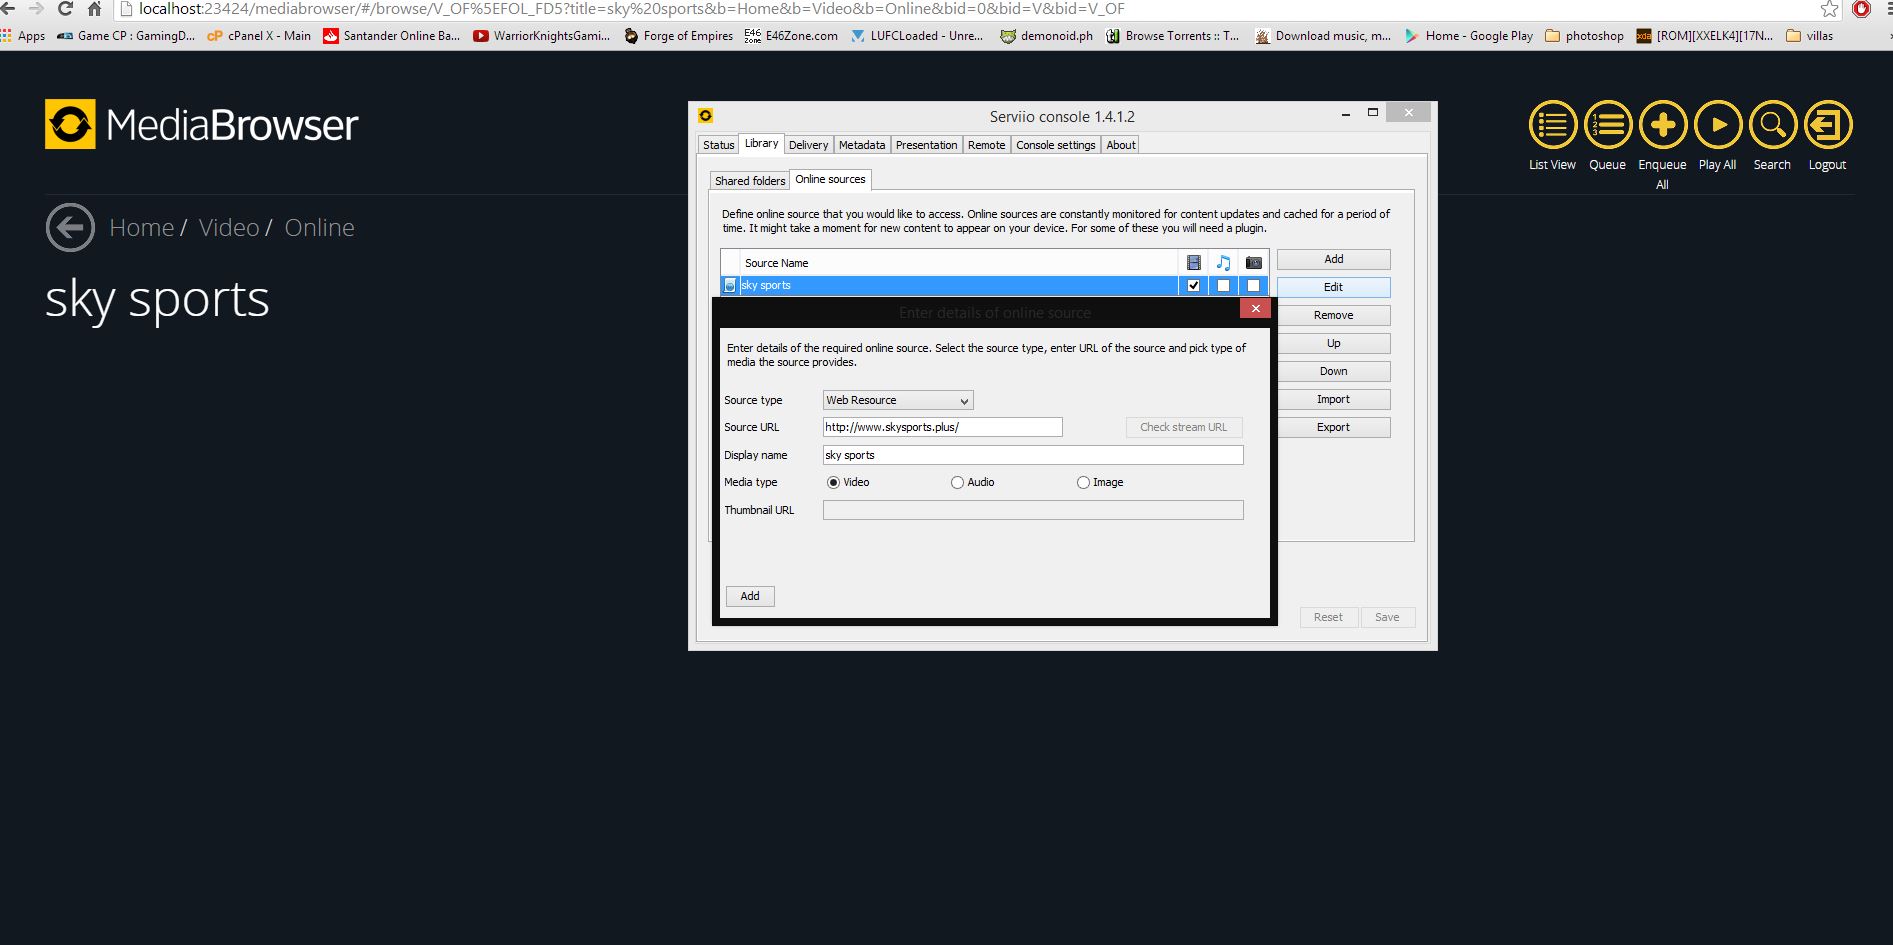Open the Console settings tab
1893x945 pixels.
point(1056,145)
